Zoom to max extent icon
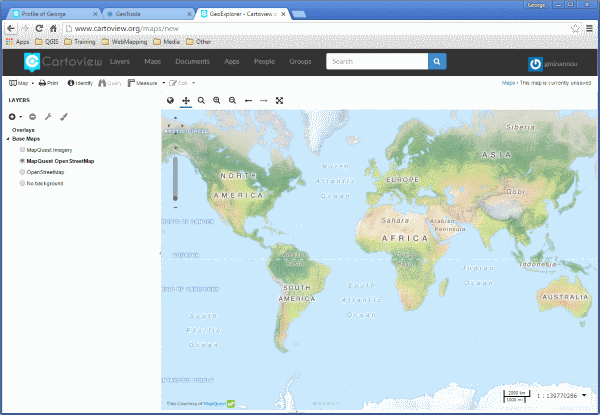 tap(279, 100)
